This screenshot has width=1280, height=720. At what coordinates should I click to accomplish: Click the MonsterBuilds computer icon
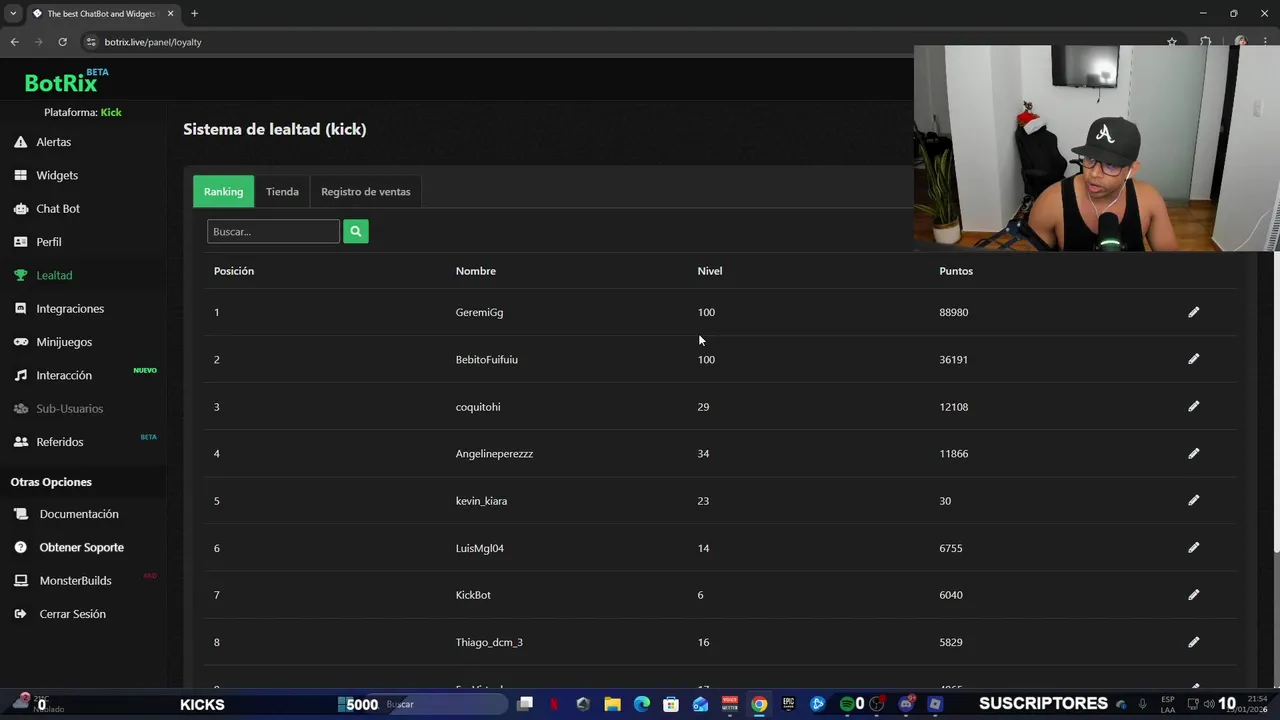pos(21,580)
